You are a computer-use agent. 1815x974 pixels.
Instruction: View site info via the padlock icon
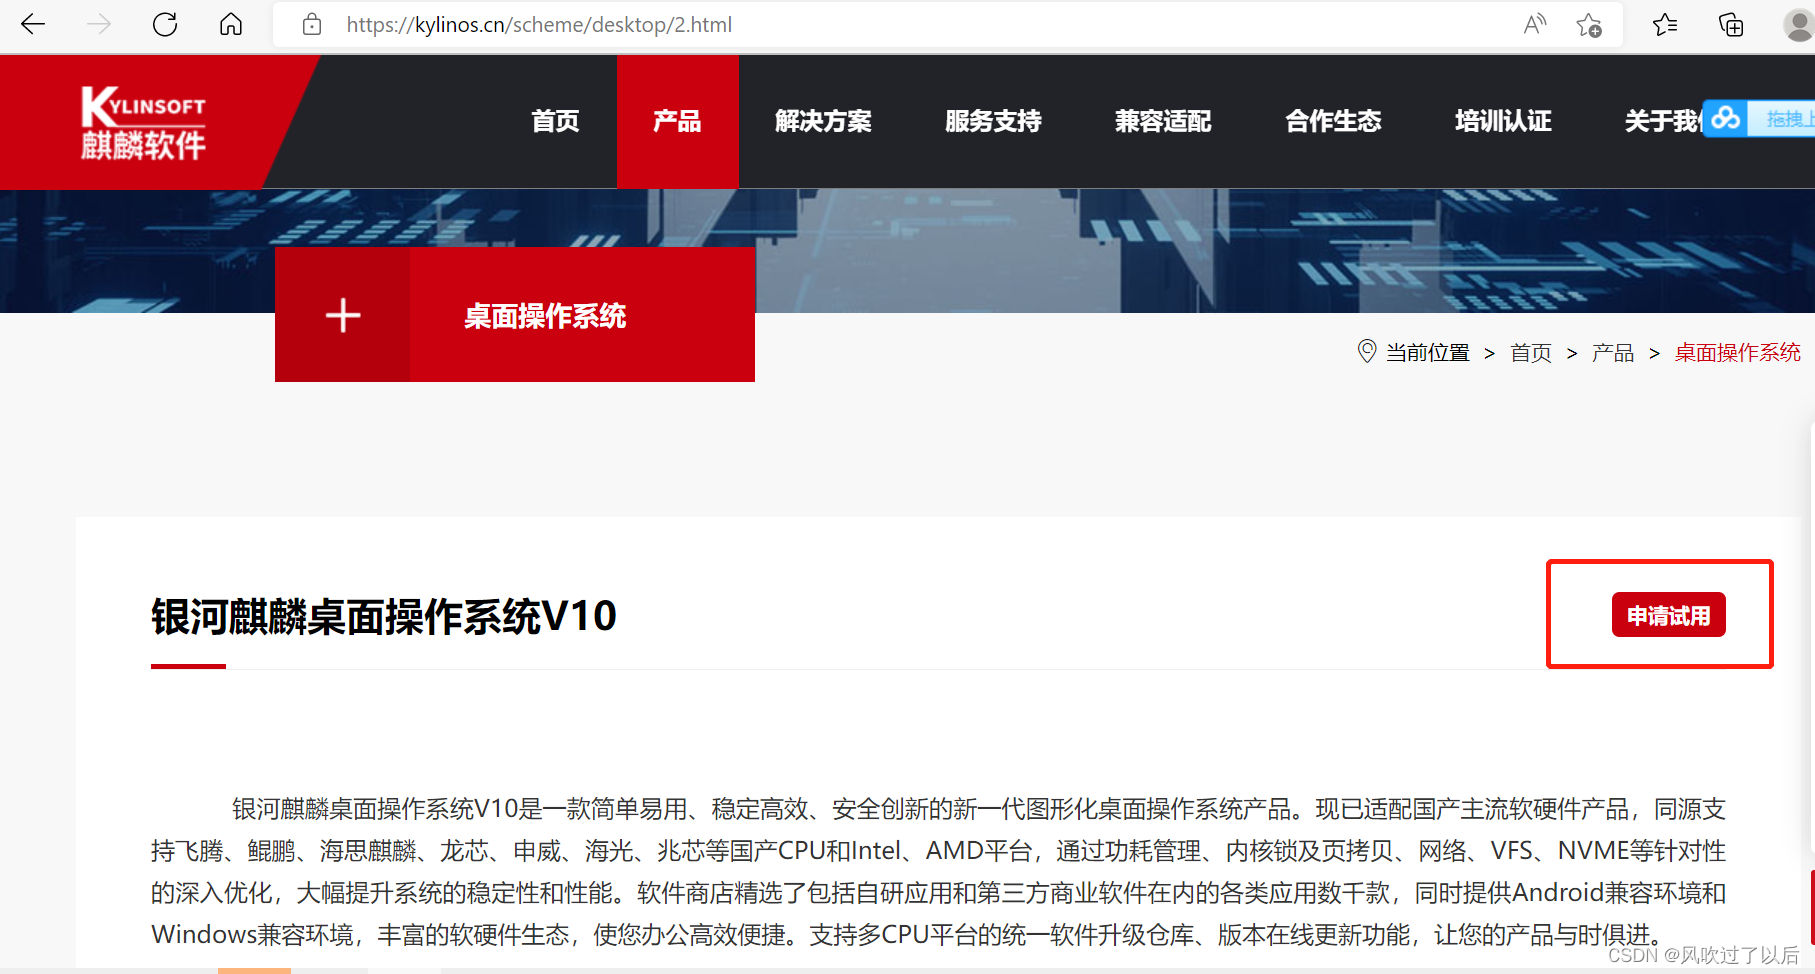(312, 24)
